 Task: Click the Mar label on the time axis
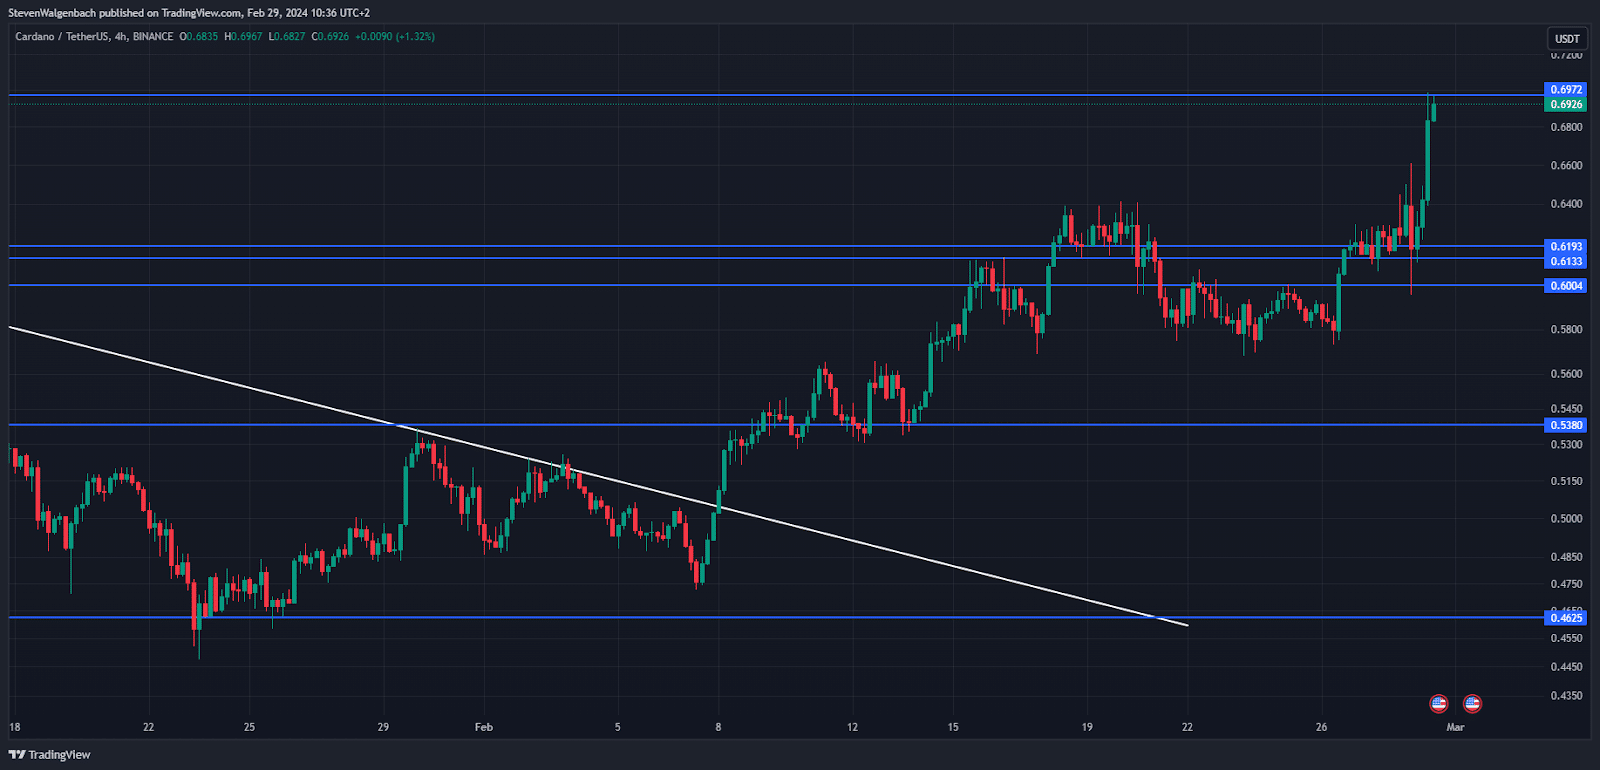pos(1455,727)
